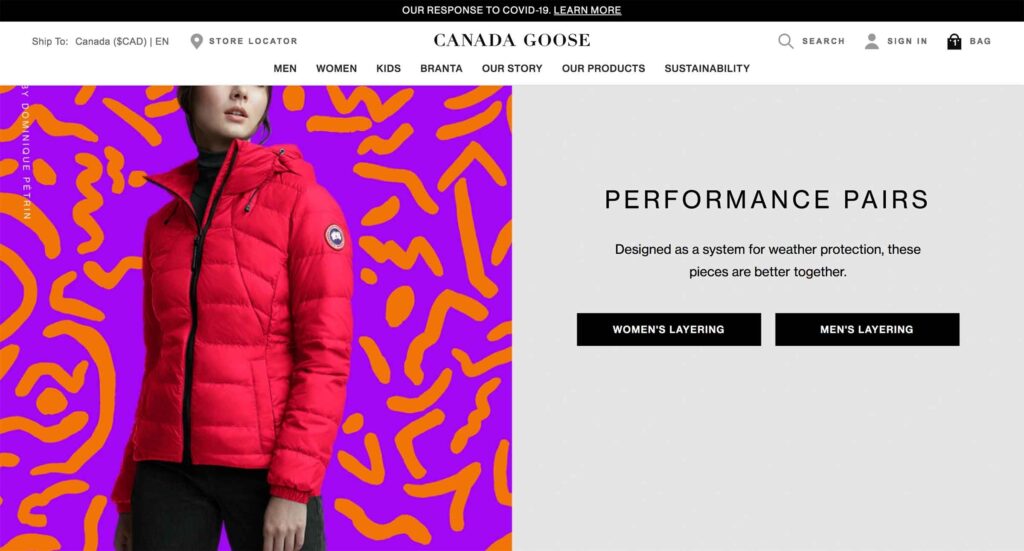Open the Our Products menu

pos(603,69)
